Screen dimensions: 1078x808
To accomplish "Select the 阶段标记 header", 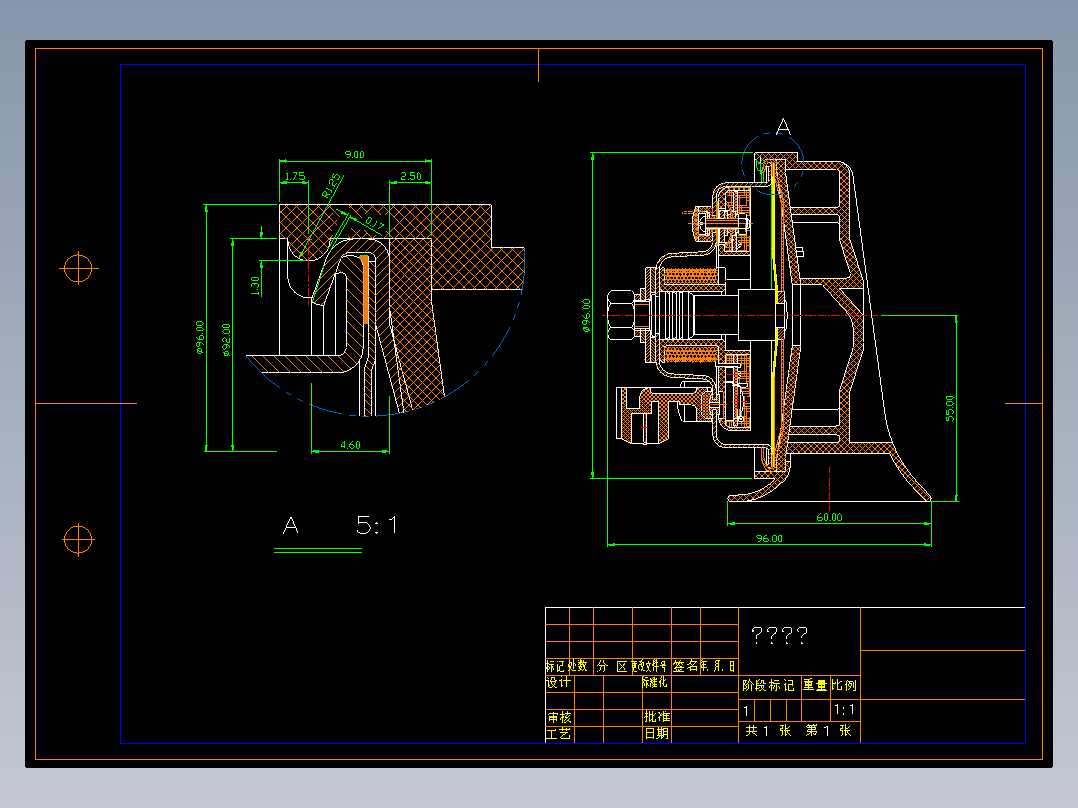I will (x=768, y=686).
